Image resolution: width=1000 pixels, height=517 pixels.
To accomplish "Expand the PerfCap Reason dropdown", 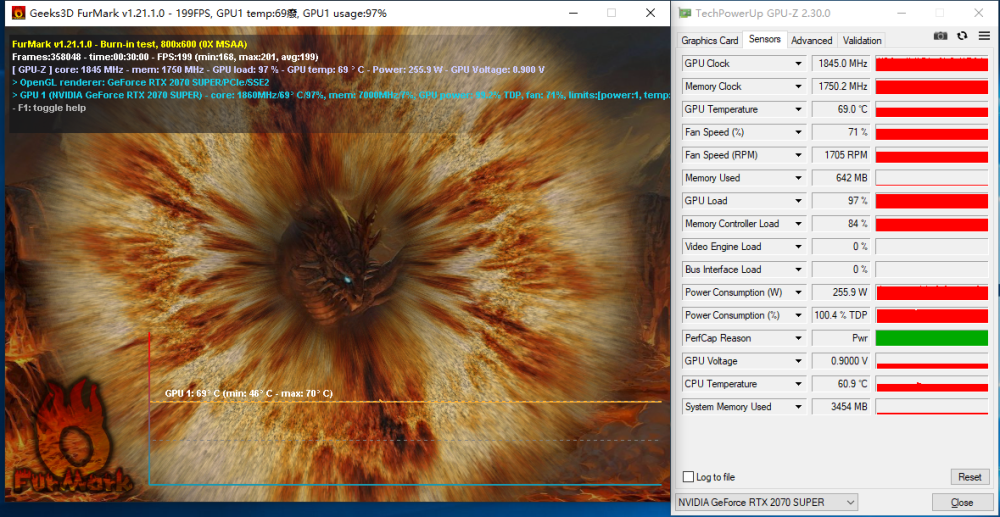I will (798, 339).
